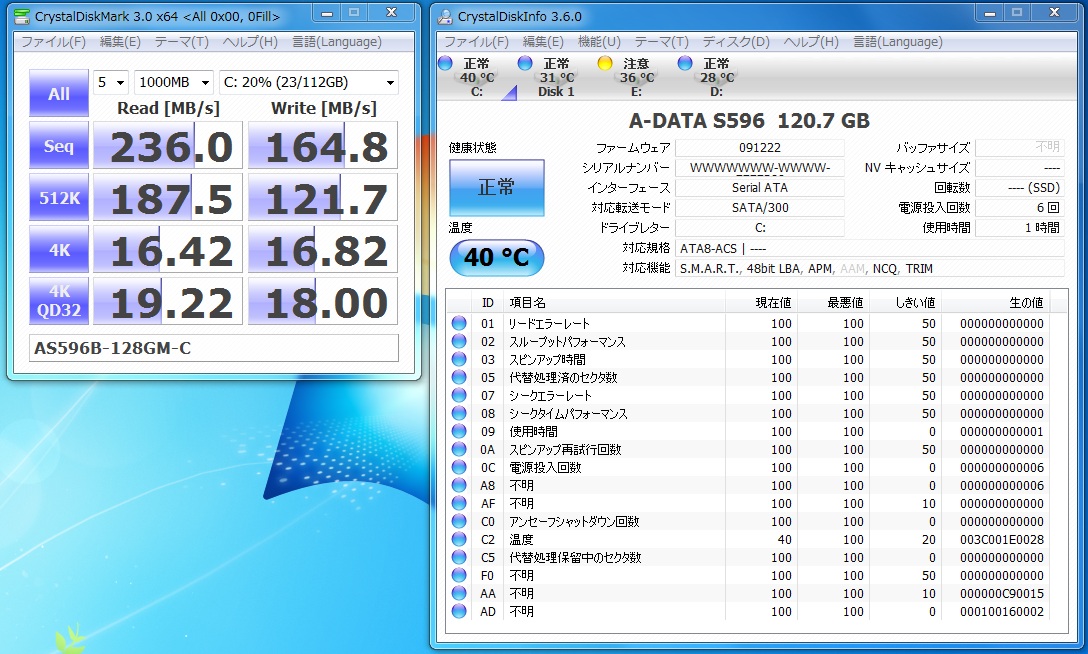Viewport: 1088px width, 654px height.
Task: Select drive C: status icon at 40 °C
Action: 446,64
